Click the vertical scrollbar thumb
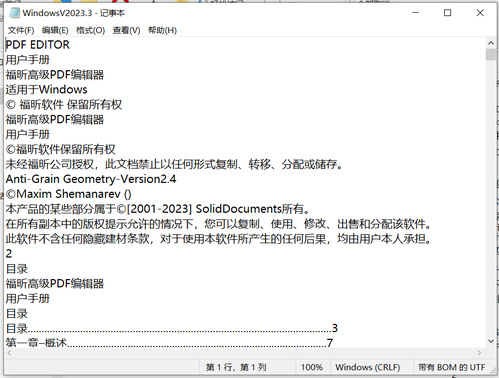 coord(491,54)
